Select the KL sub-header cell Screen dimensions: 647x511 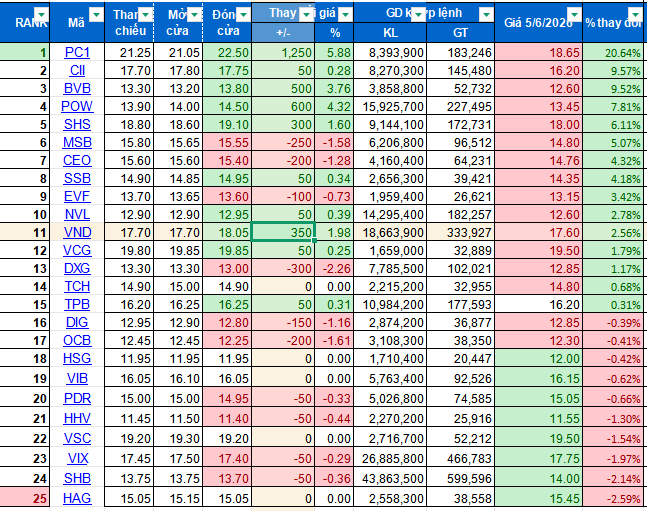point(390,33)
